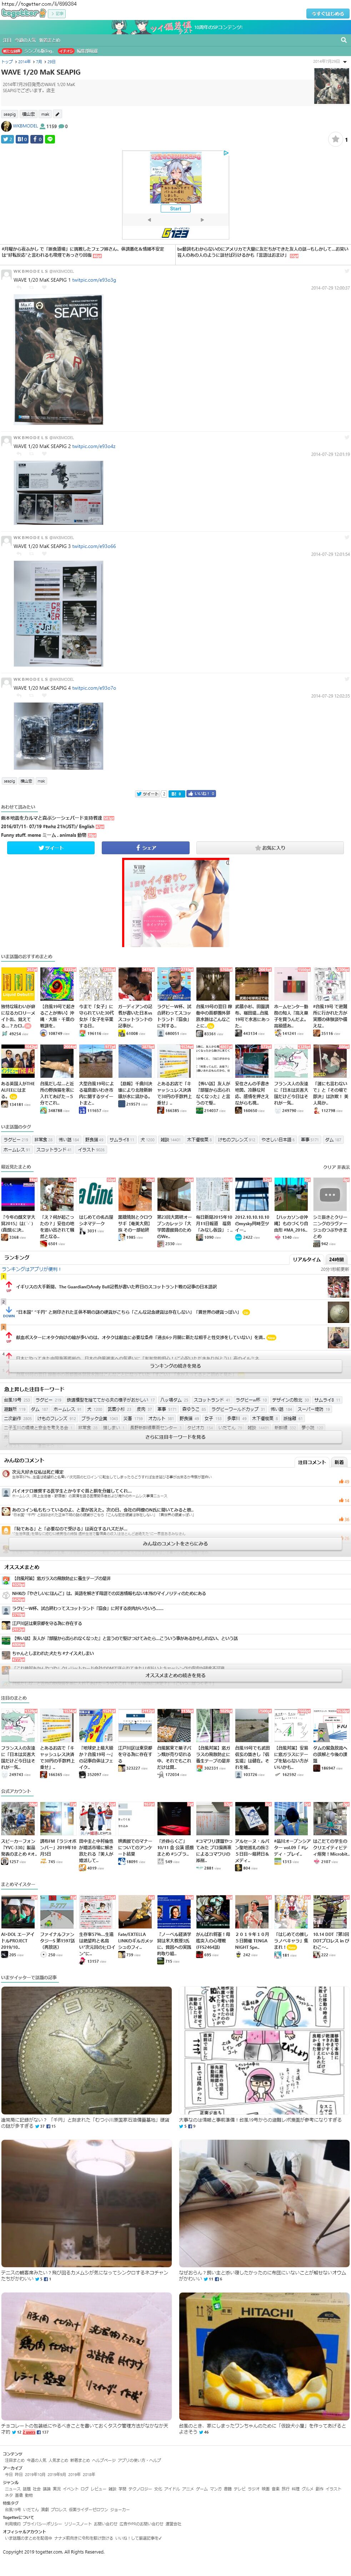Share via Hatena B! icon below author

point(21,139)
